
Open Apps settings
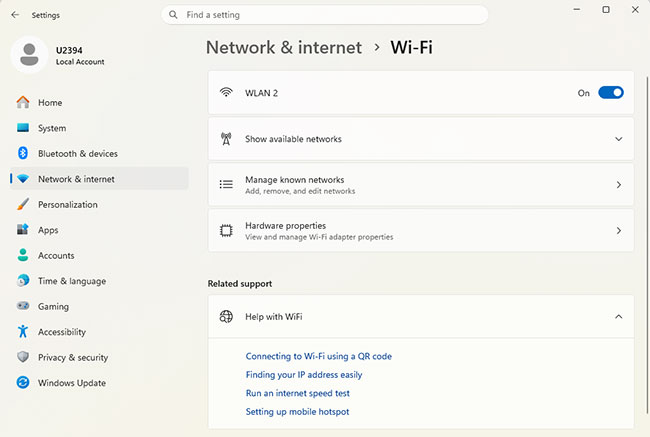tap(99, 230)
